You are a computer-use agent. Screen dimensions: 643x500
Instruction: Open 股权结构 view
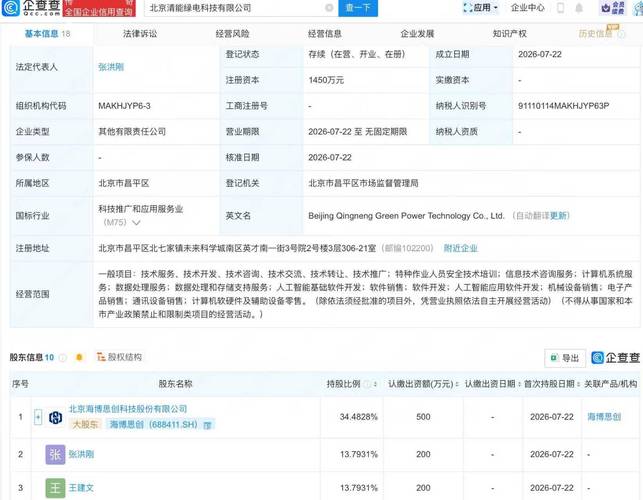click(119, 357)
